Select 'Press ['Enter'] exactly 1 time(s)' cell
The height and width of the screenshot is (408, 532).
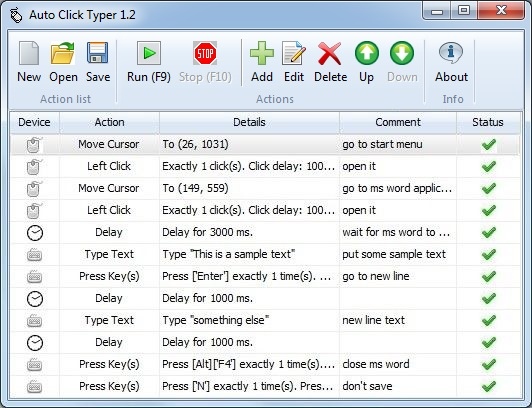point(249,276)
